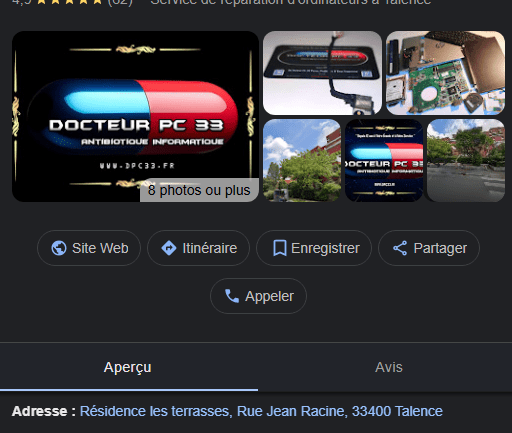
Task: Click the star rating at the top
Action: 69,2
